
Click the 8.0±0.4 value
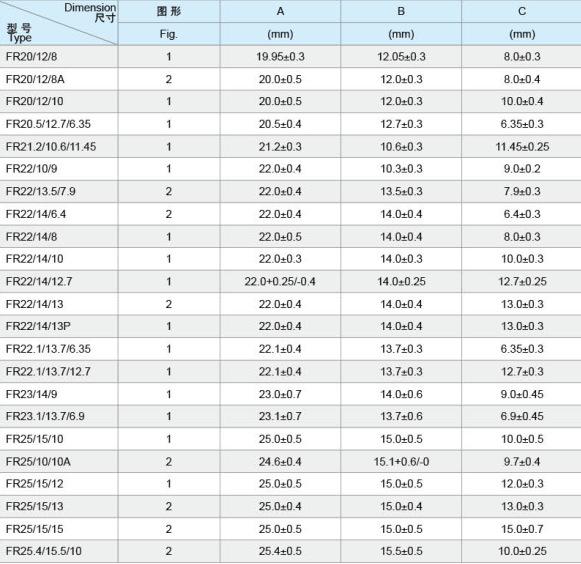522,79
